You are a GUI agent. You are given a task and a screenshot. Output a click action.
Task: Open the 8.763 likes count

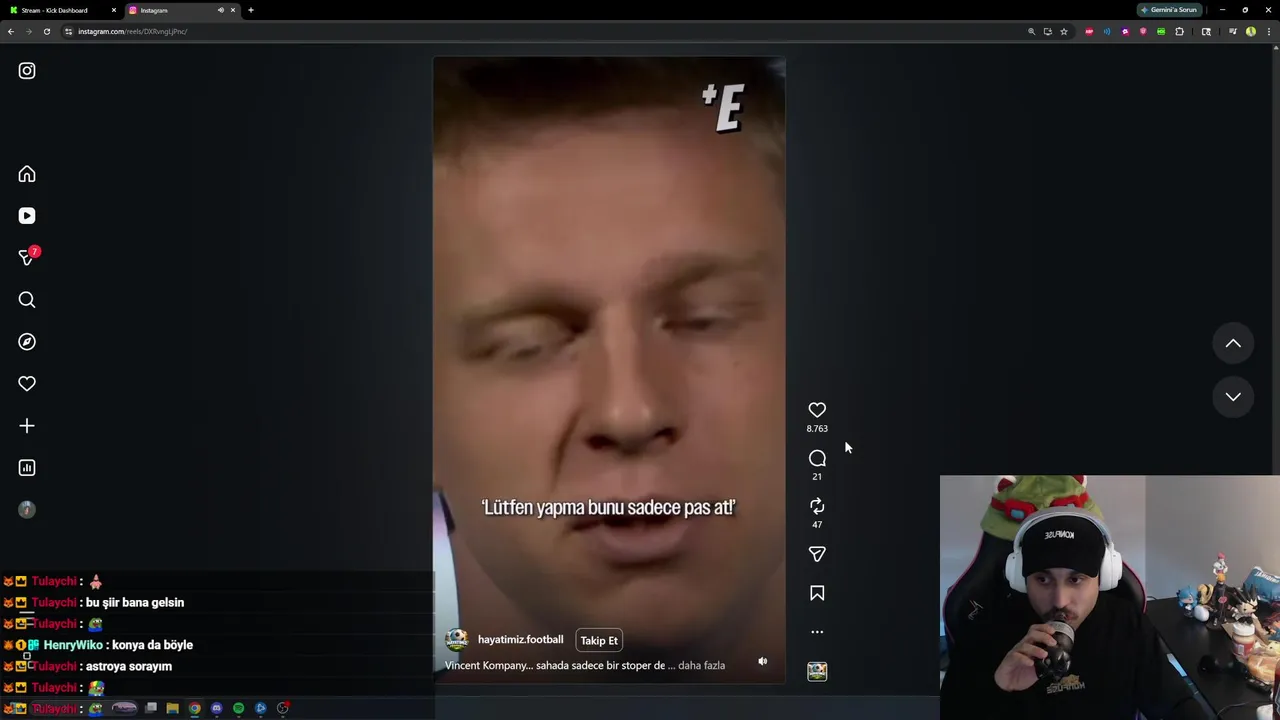point(817,429)
